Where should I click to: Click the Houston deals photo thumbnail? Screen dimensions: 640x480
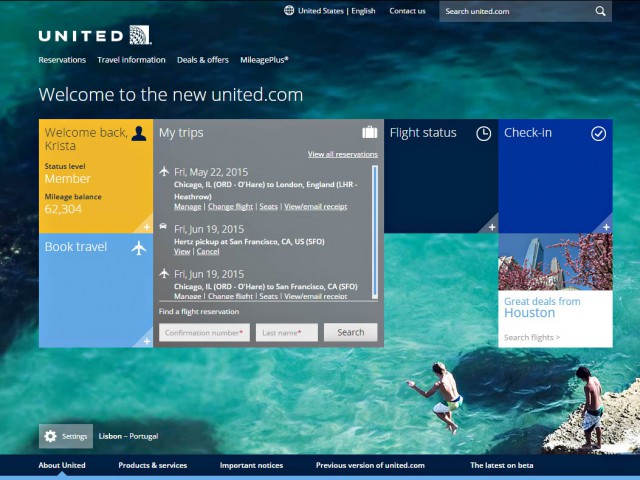(555, 262)
